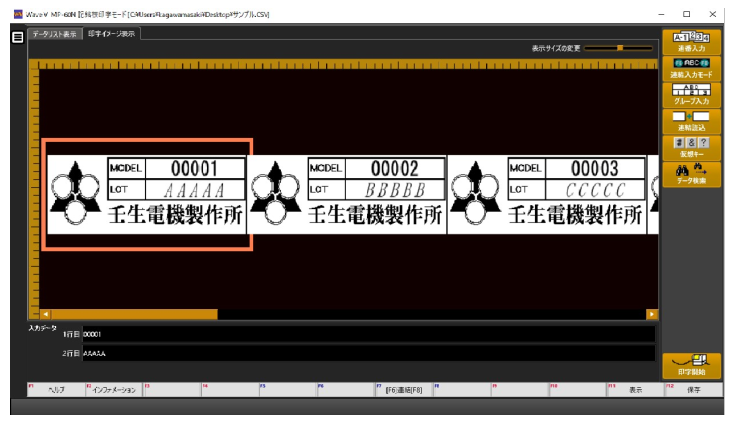
Task: Open the hamburger menu at top left
Action: pyautogui.click(x=17, y=37)
